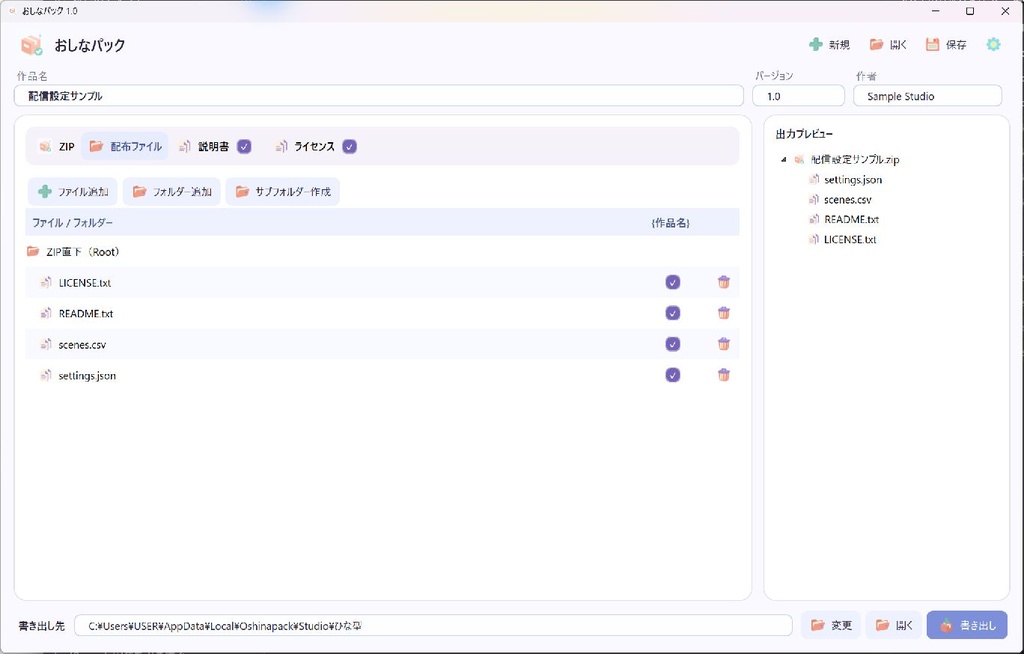Click the settings.json file icon in the preview
The height and width of the screenshot is (654, 1024).
(x=814, y=180)
